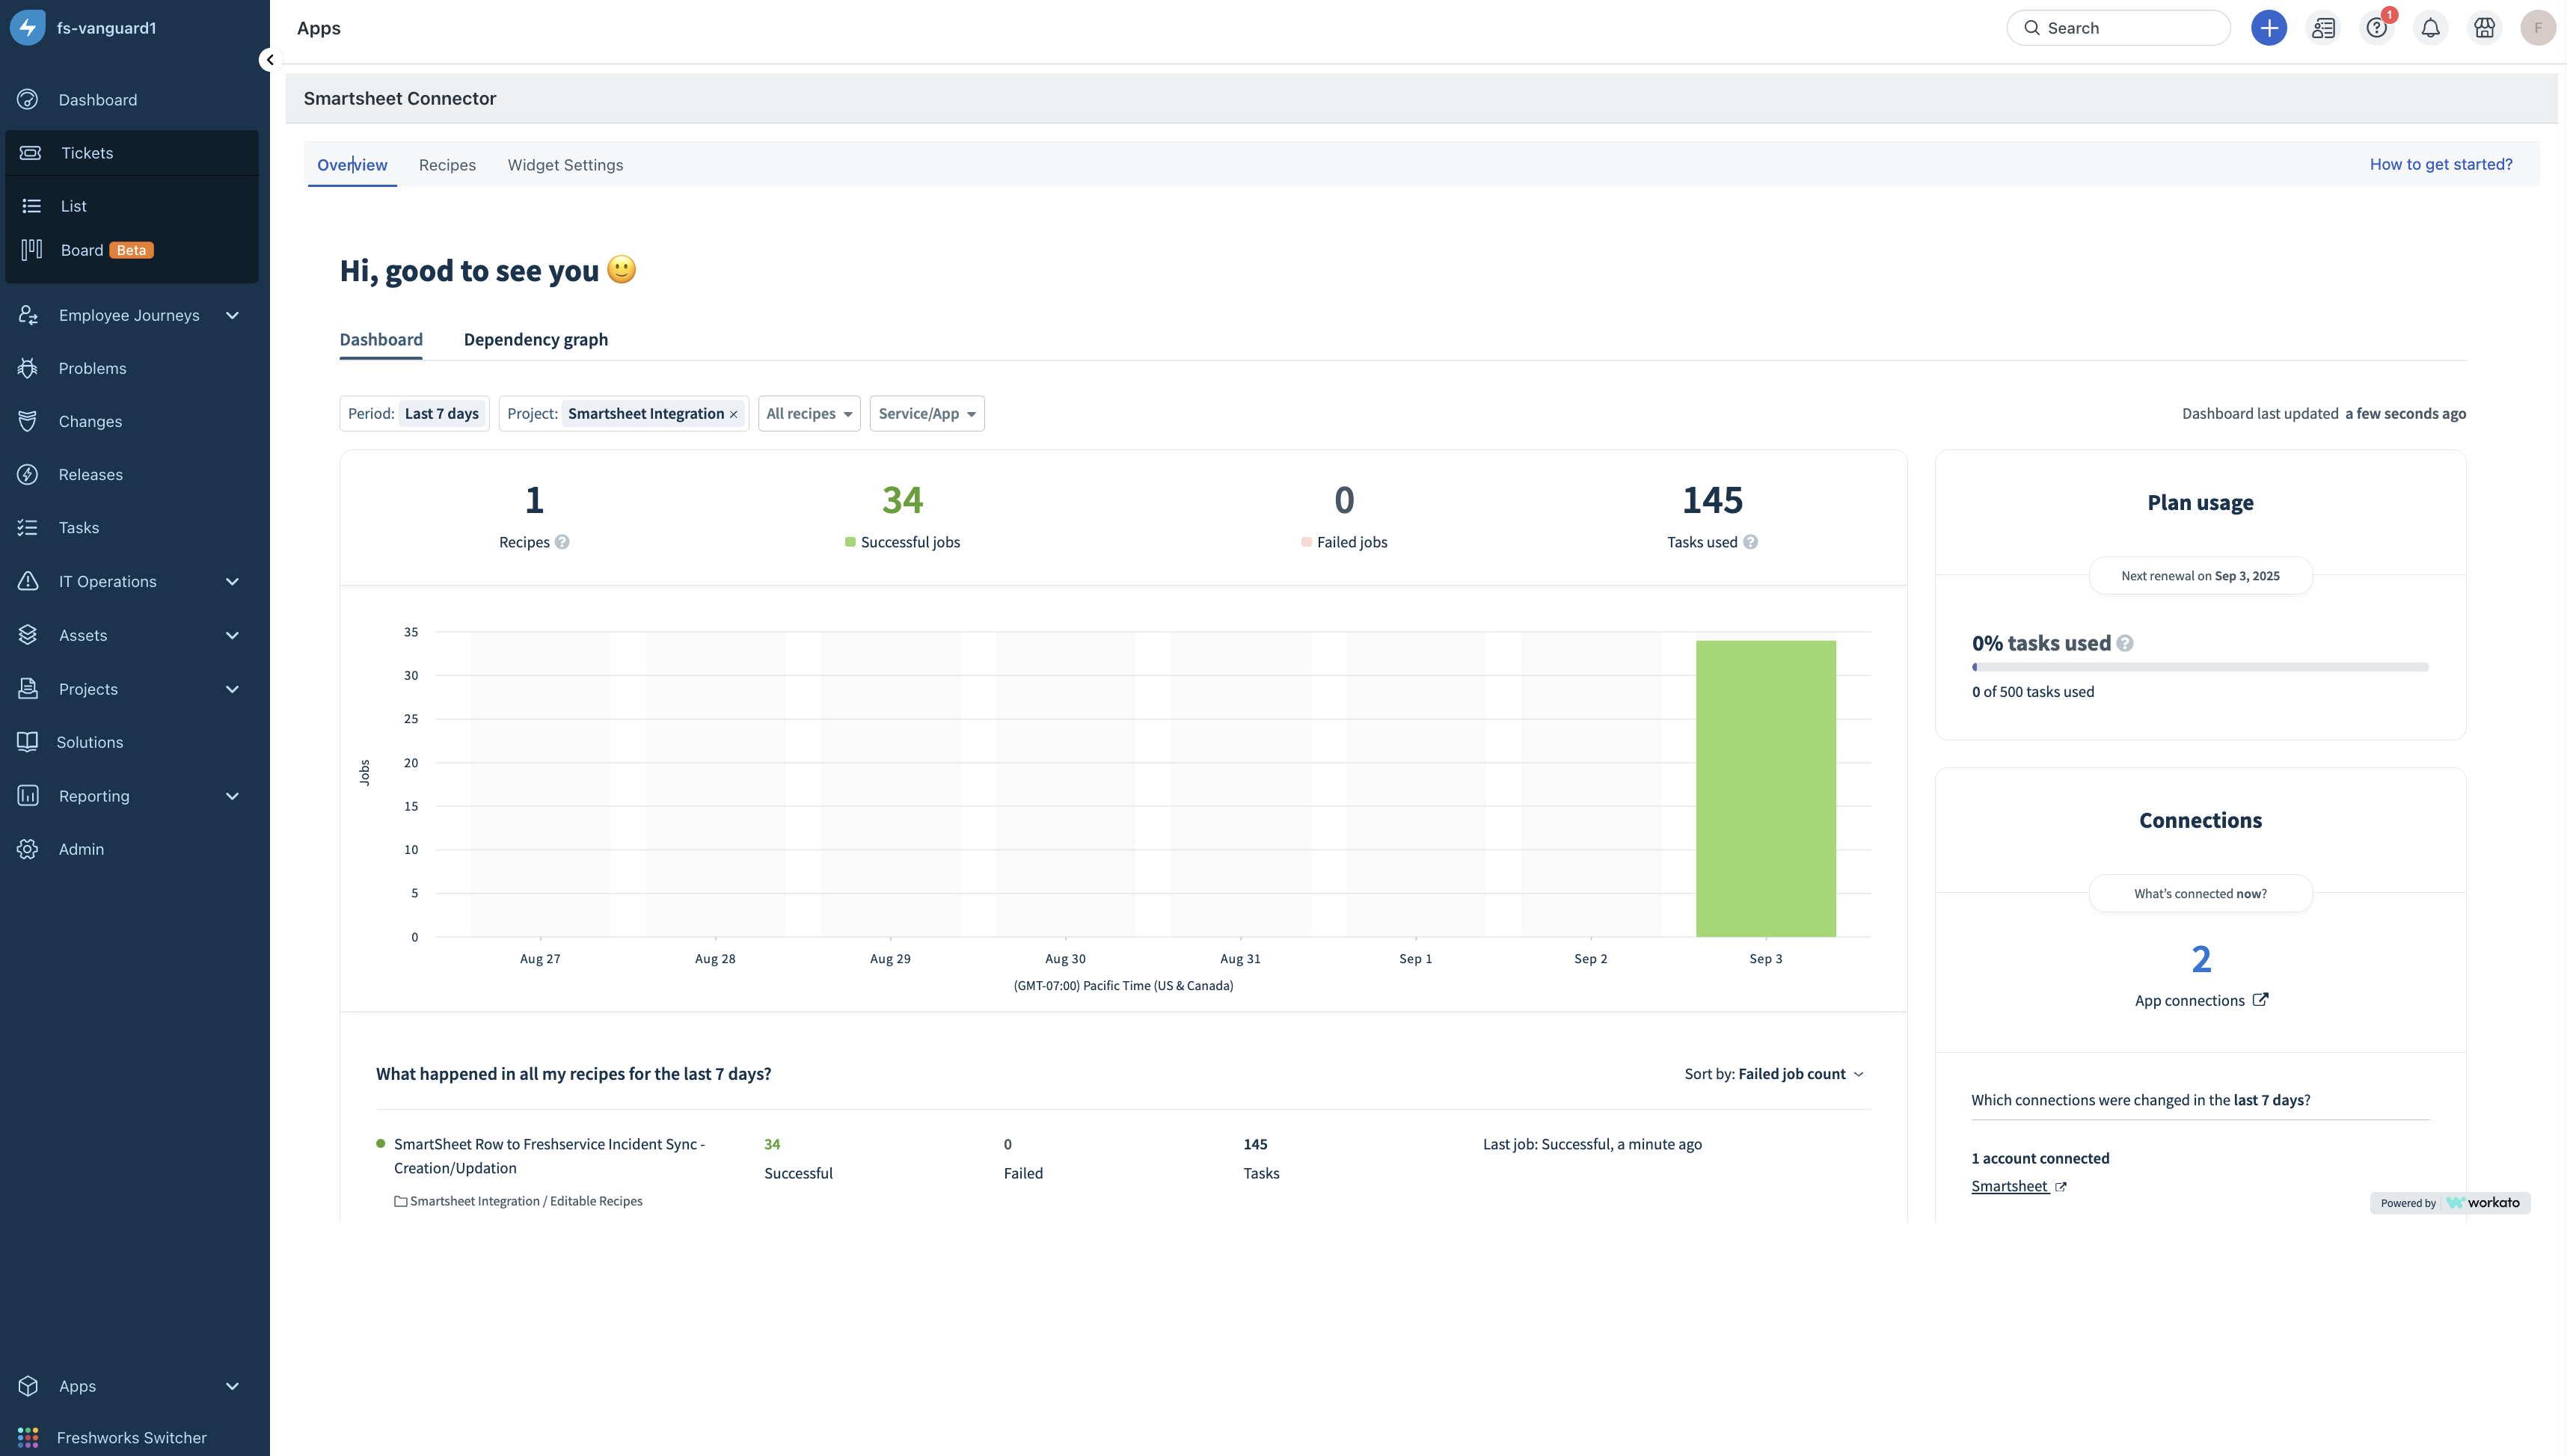This screenshot has height=1456, width=2567.
Task: Open Problems from the sidebar
Action: point(92,368)
